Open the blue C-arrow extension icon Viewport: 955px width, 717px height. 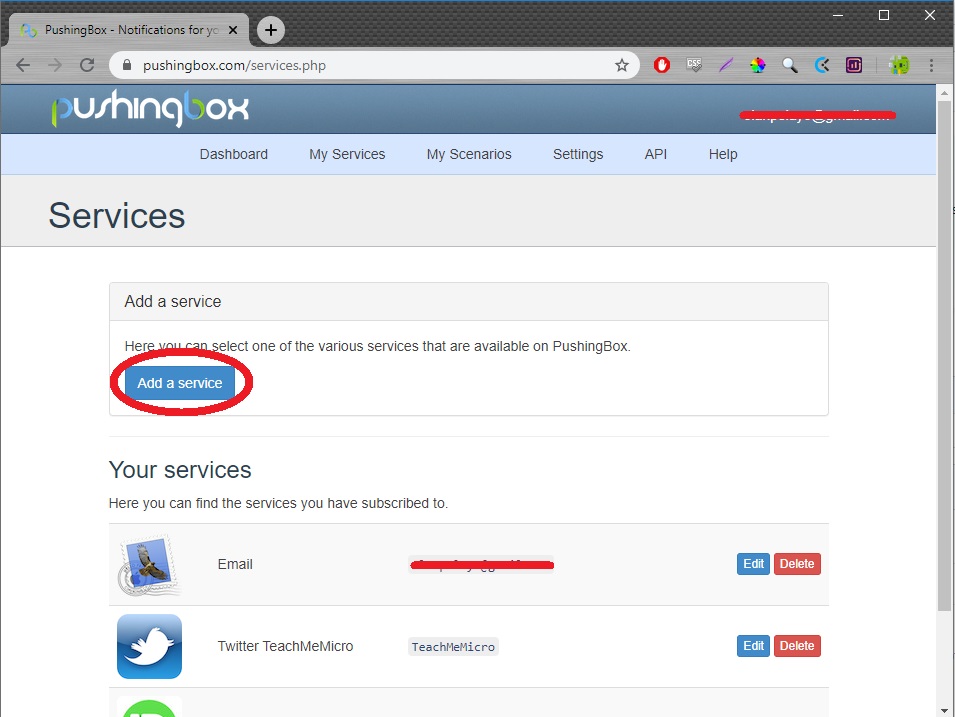tap(822, 65)
